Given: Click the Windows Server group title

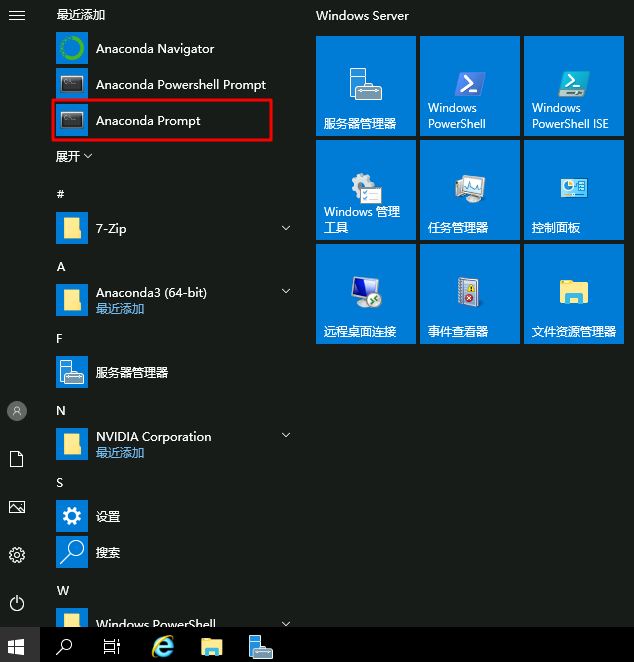Looking at the screenshot, I should tap(362, 16).
